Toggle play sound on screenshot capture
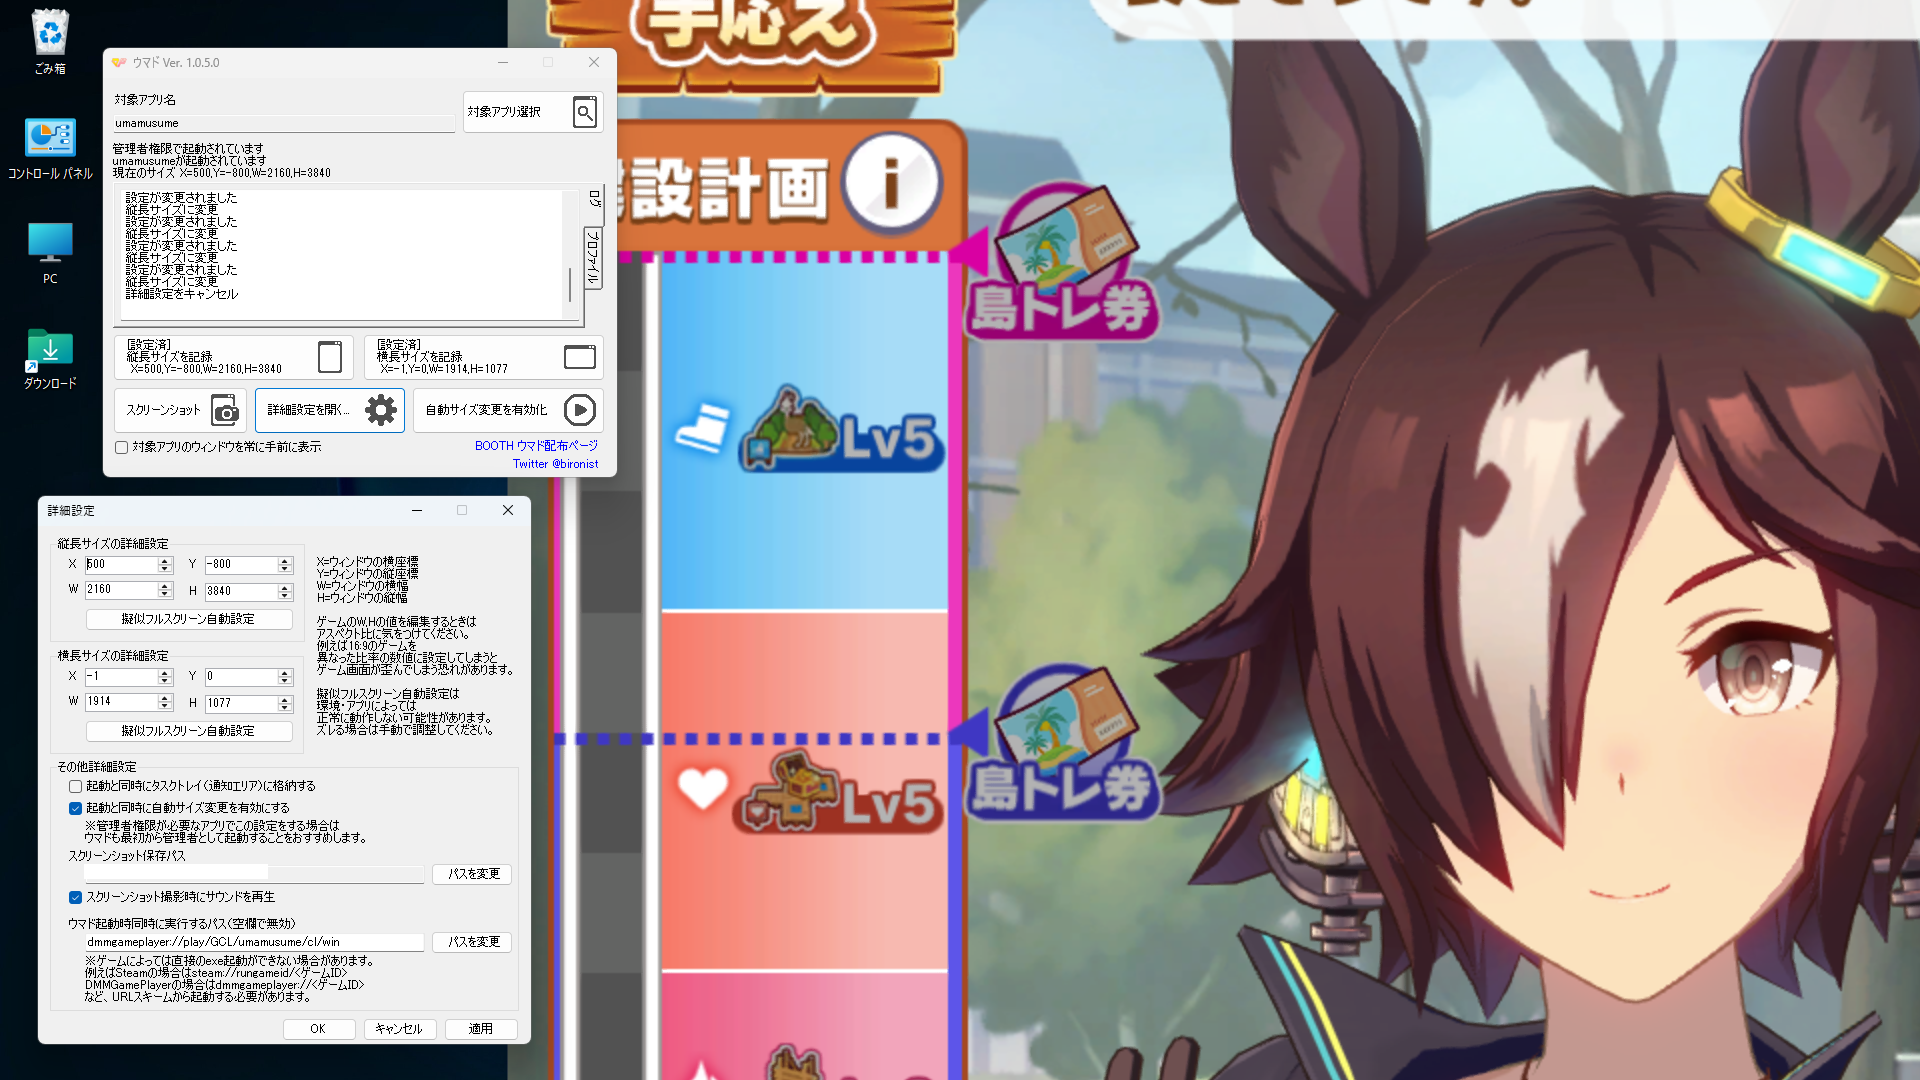This screenshot has width=1920, height=1080. point(75,898)
